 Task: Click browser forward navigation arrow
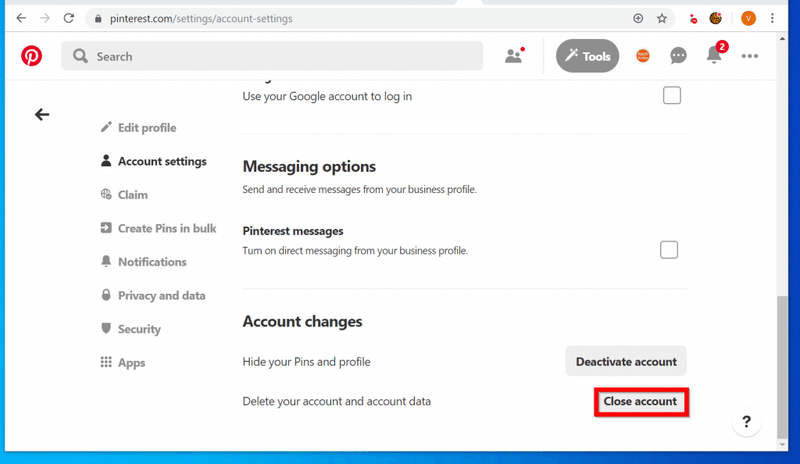click(45, 18)
